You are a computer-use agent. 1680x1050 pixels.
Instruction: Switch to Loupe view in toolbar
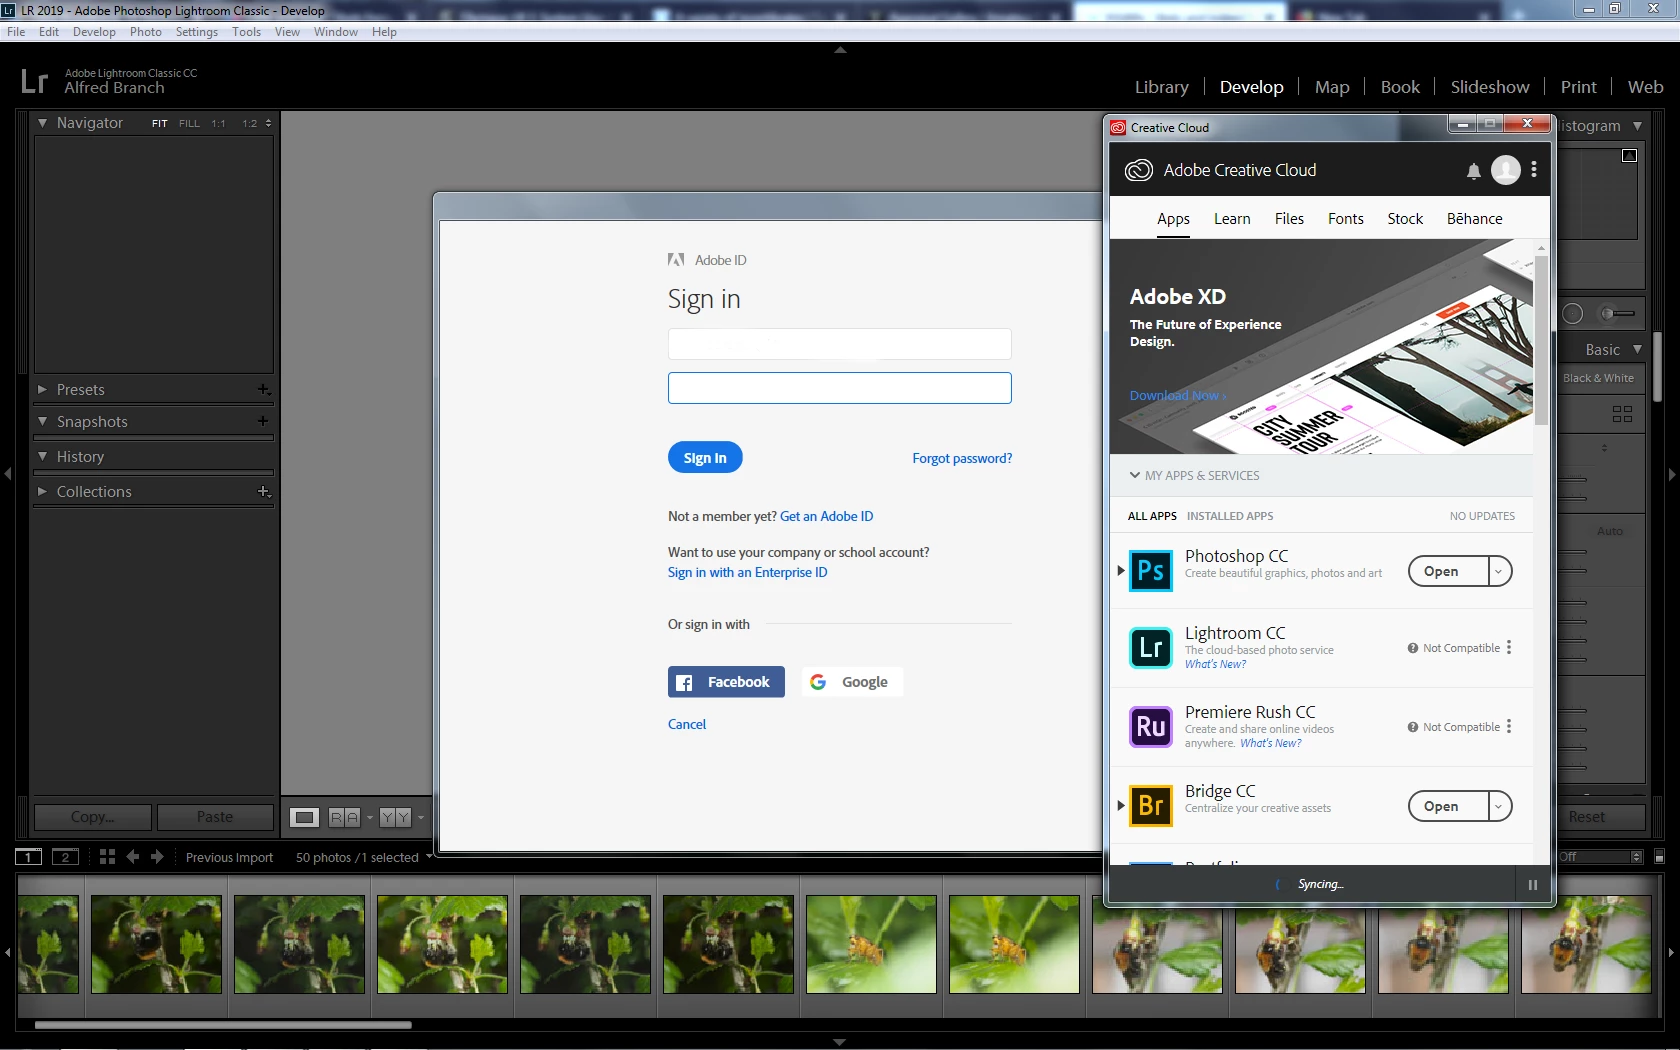pos(304,817)
